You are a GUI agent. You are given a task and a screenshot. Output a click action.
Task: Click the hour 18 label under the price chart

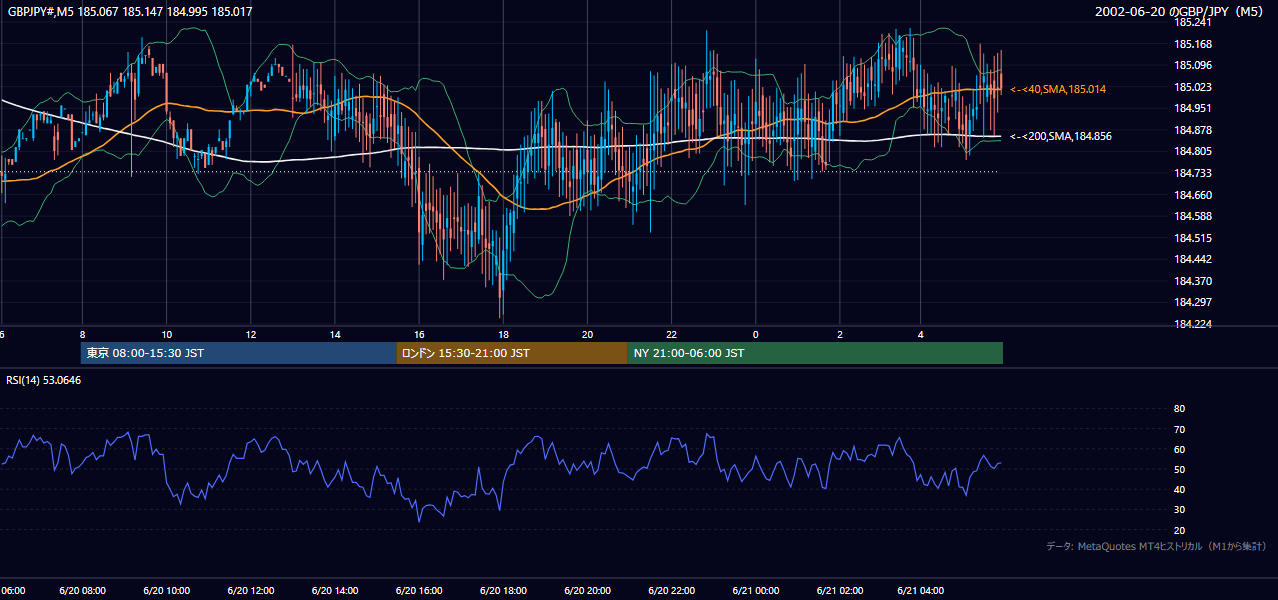503,334
